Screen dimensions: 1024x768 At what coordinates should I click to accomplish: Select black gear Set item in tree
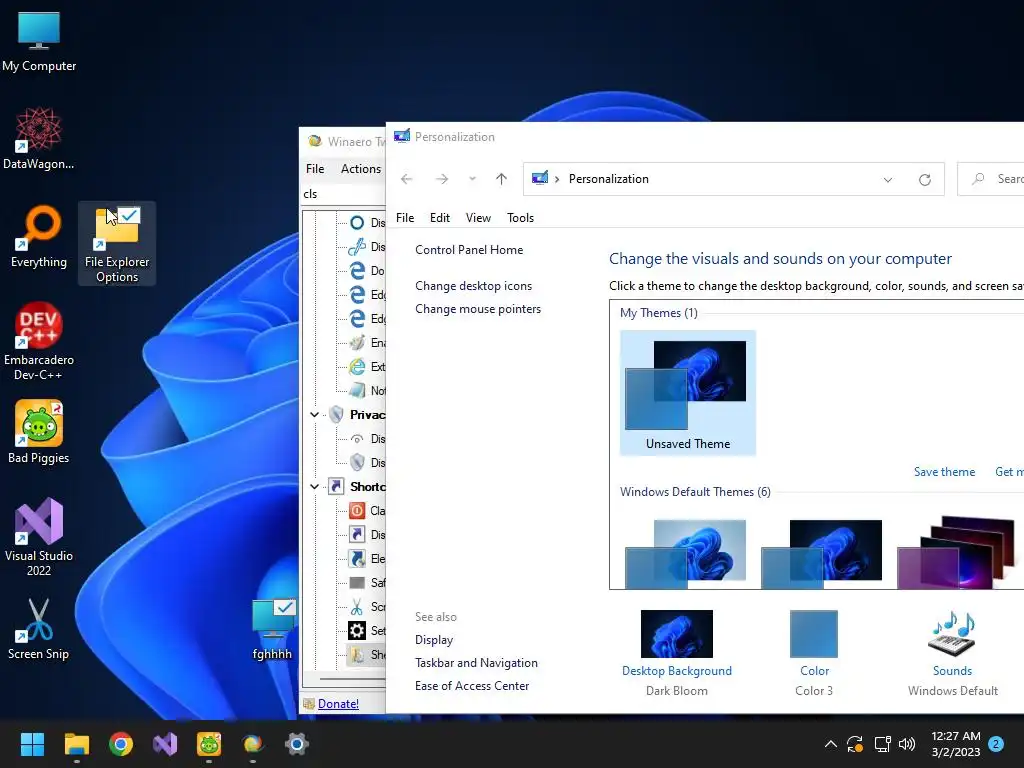366,631
